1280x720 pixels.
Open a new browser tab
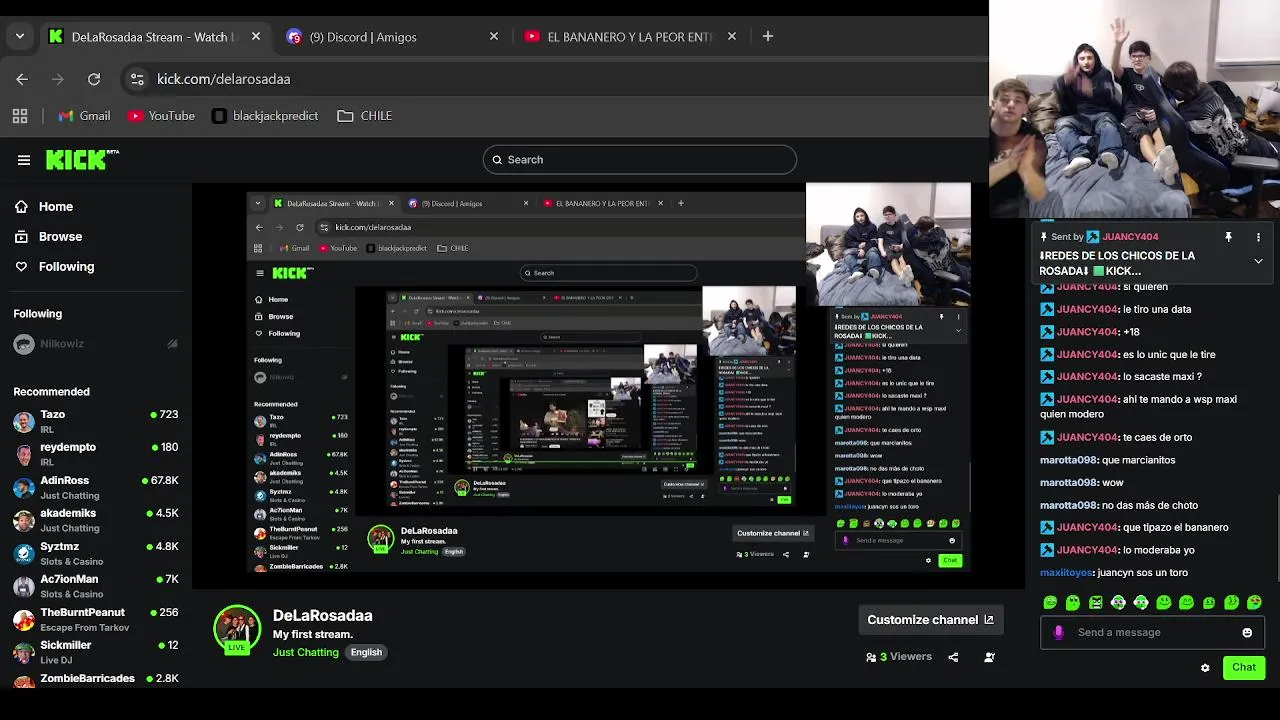(768, 36)
